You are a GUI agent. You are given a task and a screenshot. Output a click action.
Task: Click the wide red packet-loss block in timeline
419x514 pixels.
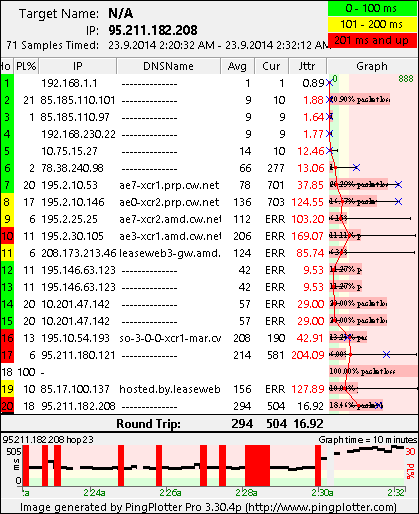tap(257, 465)
